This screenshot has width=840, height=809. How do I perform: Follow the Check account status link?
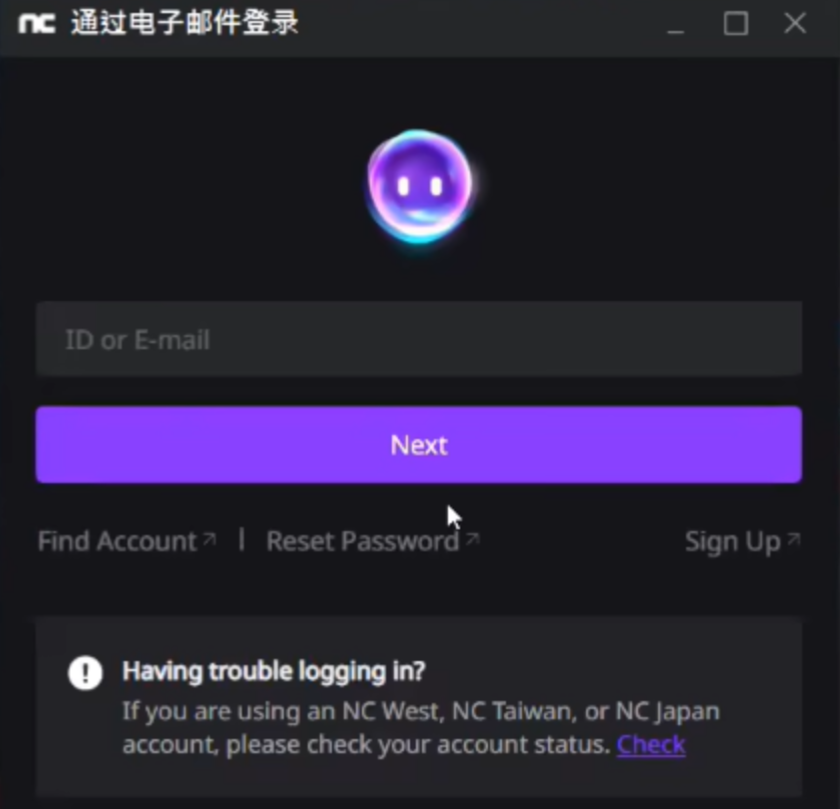(x=651, y=745)
